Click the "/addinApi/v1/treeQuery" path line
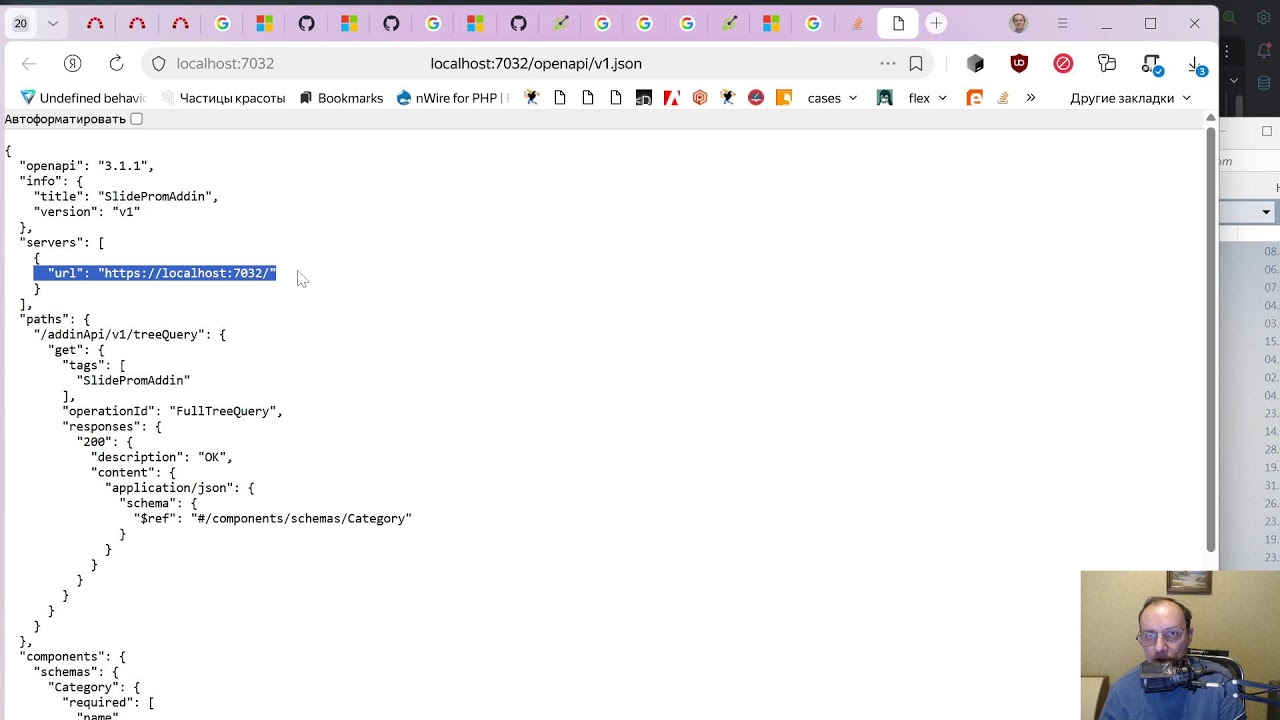Screen dimensions: 1280x720 (x=129, y=335)
